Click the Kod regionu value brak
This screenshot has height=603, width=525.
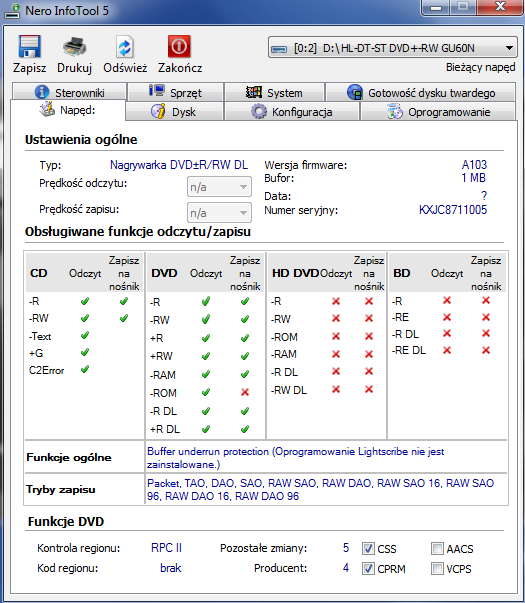pyautogui.click(x=171, y=568)
